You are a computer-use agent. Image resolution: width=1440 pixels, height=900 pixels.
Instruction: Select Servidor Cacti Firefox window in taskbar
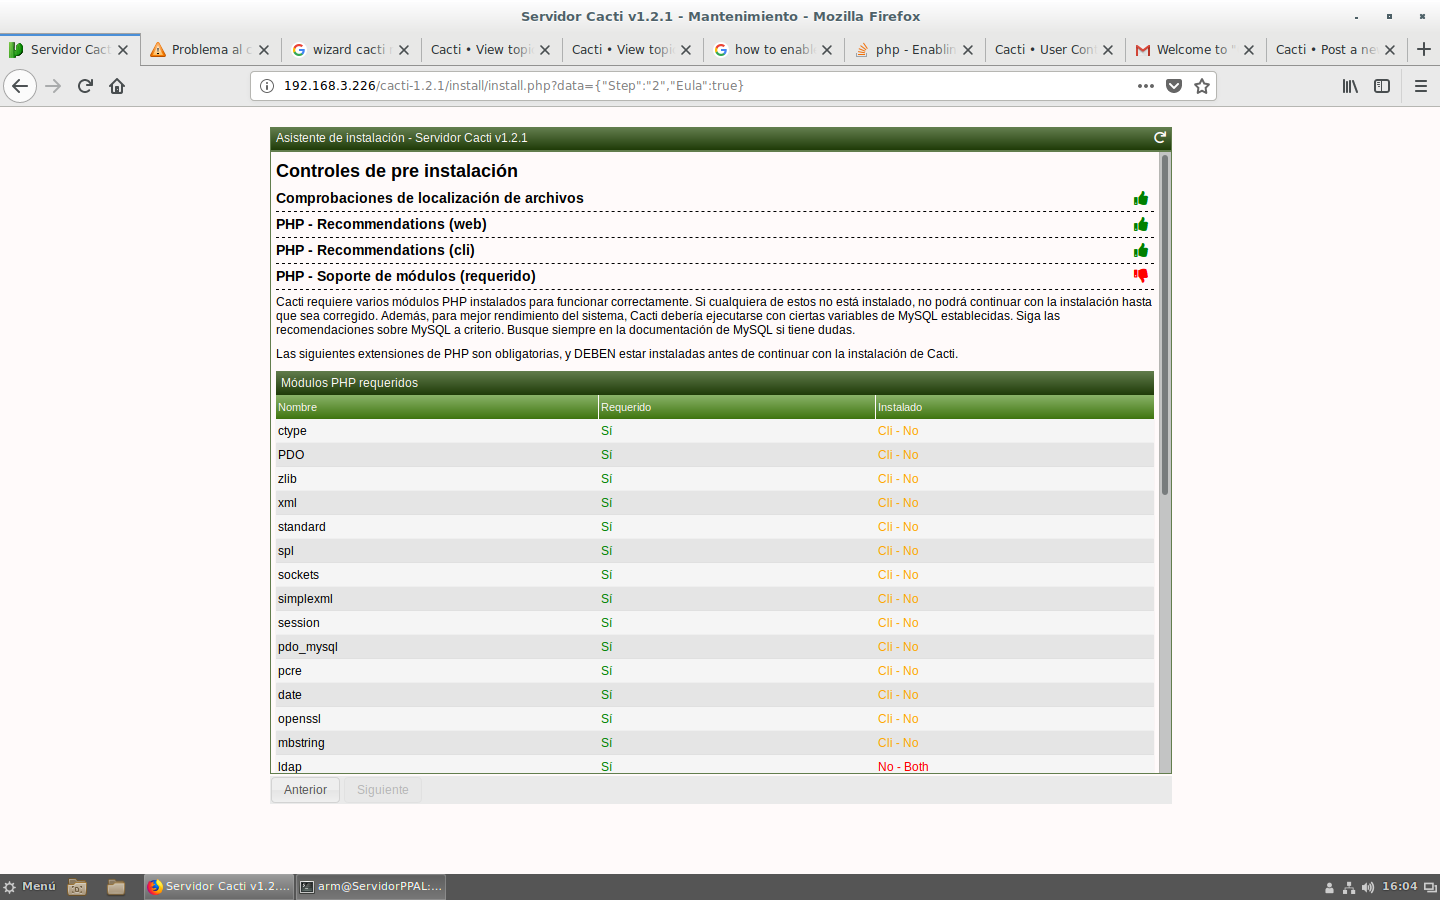click(219, 887)
